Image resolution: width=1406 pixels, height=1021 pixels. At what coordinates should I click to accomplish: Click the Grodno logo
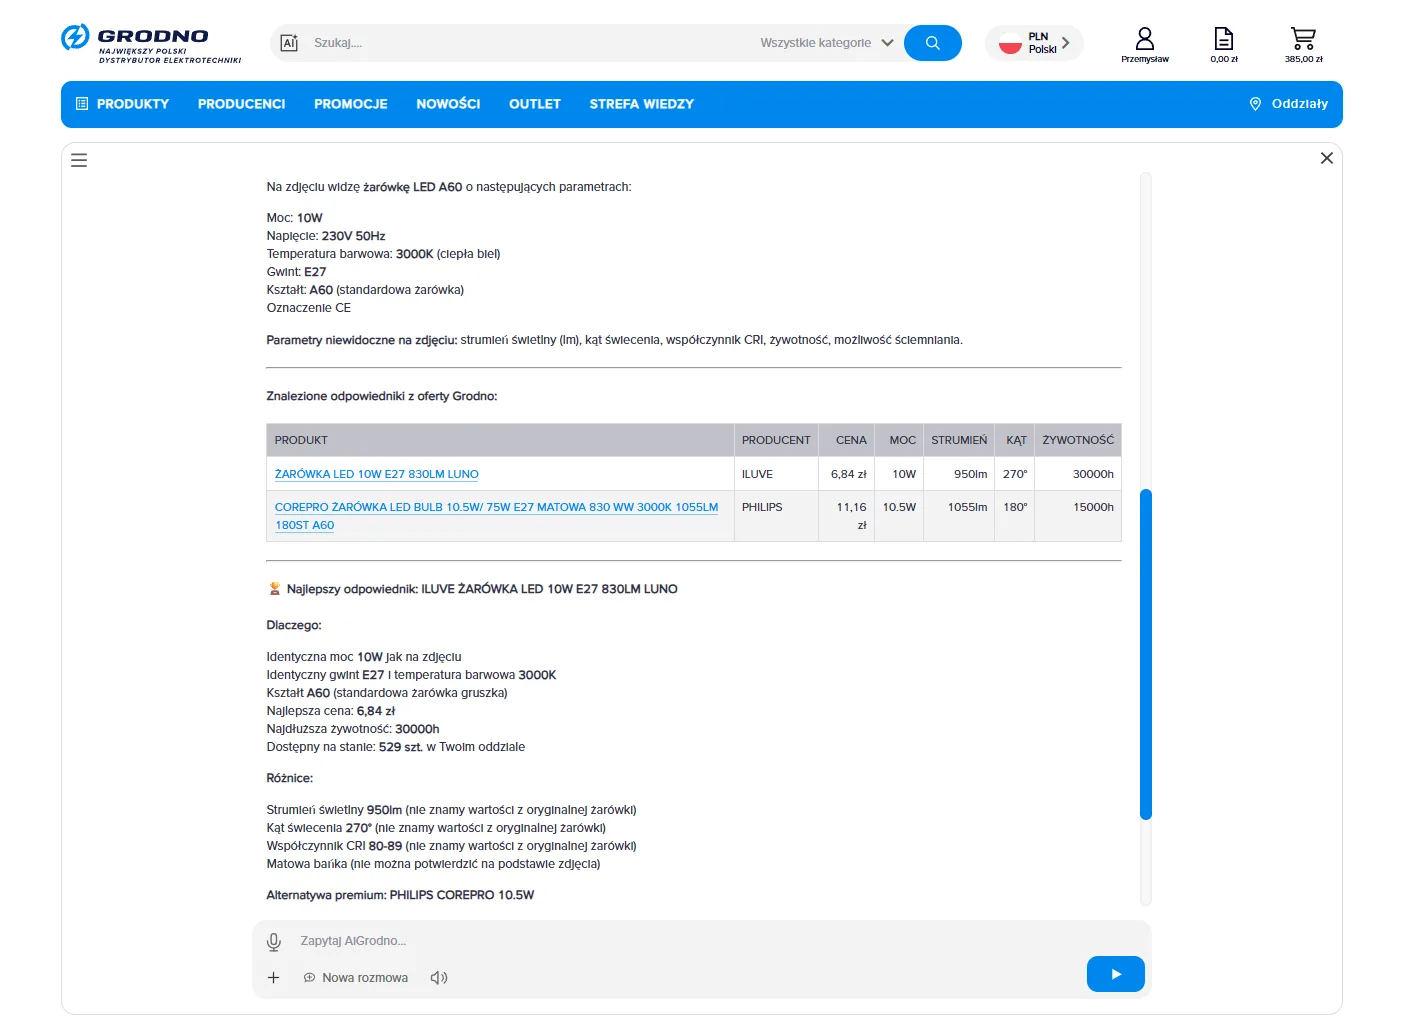[x=151, y=44]
